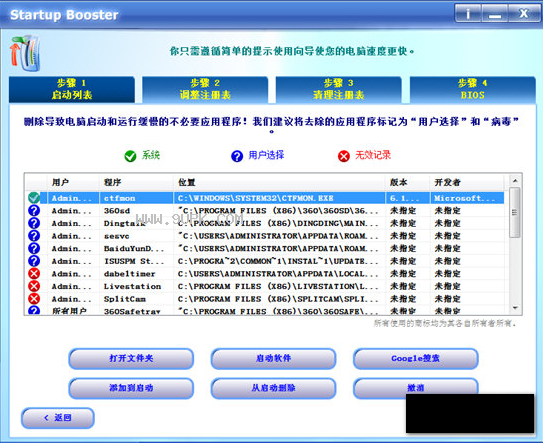Click the LIVESTATION path cell
543x443 pixels.
(279, 286)
